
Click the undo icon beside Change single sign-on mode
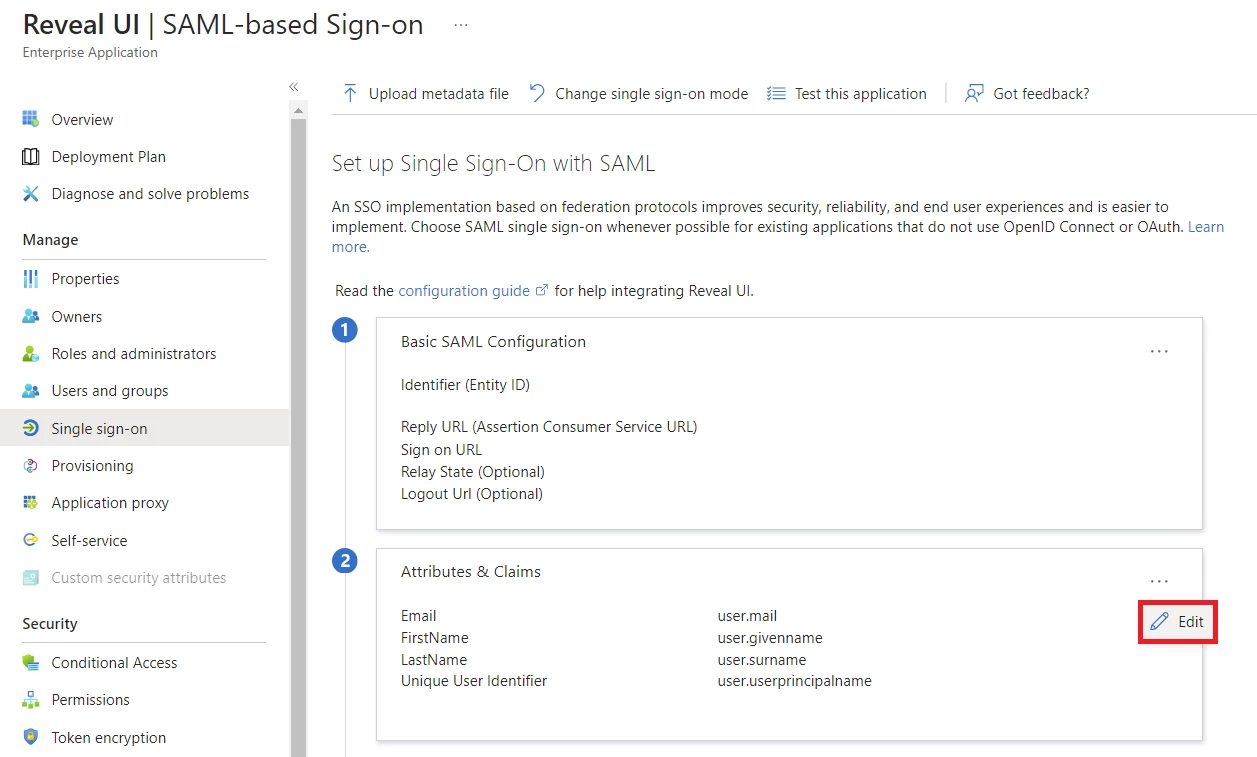537,93
